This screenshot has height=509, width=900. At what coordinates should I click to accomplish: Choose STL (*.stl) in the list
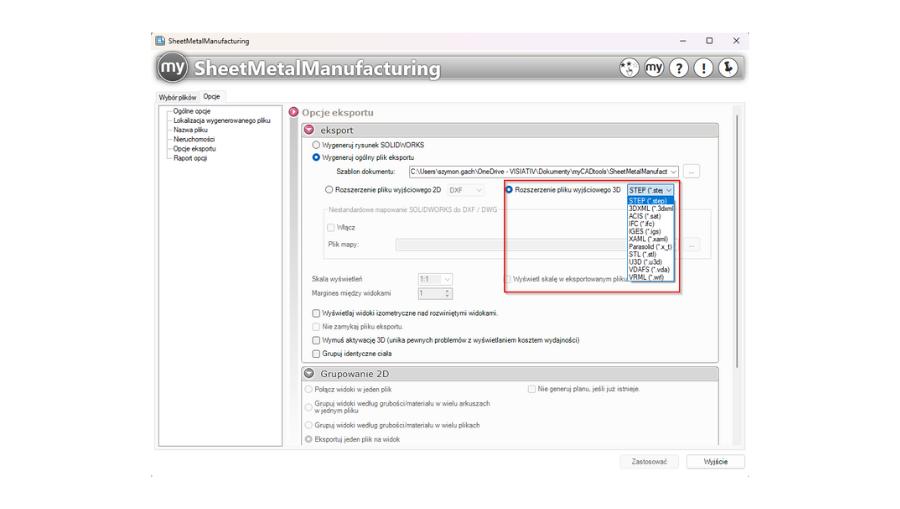coord(650,254)
